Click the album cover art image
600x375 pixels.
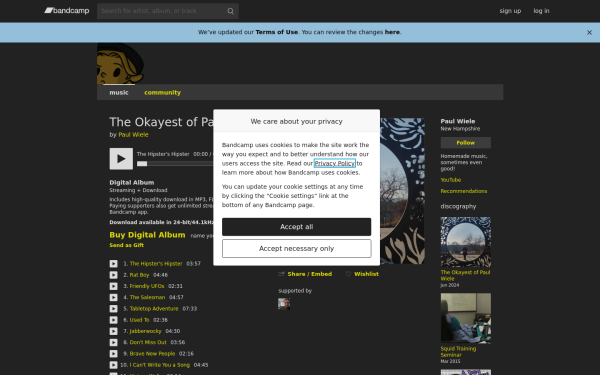(x=402, y=191)
